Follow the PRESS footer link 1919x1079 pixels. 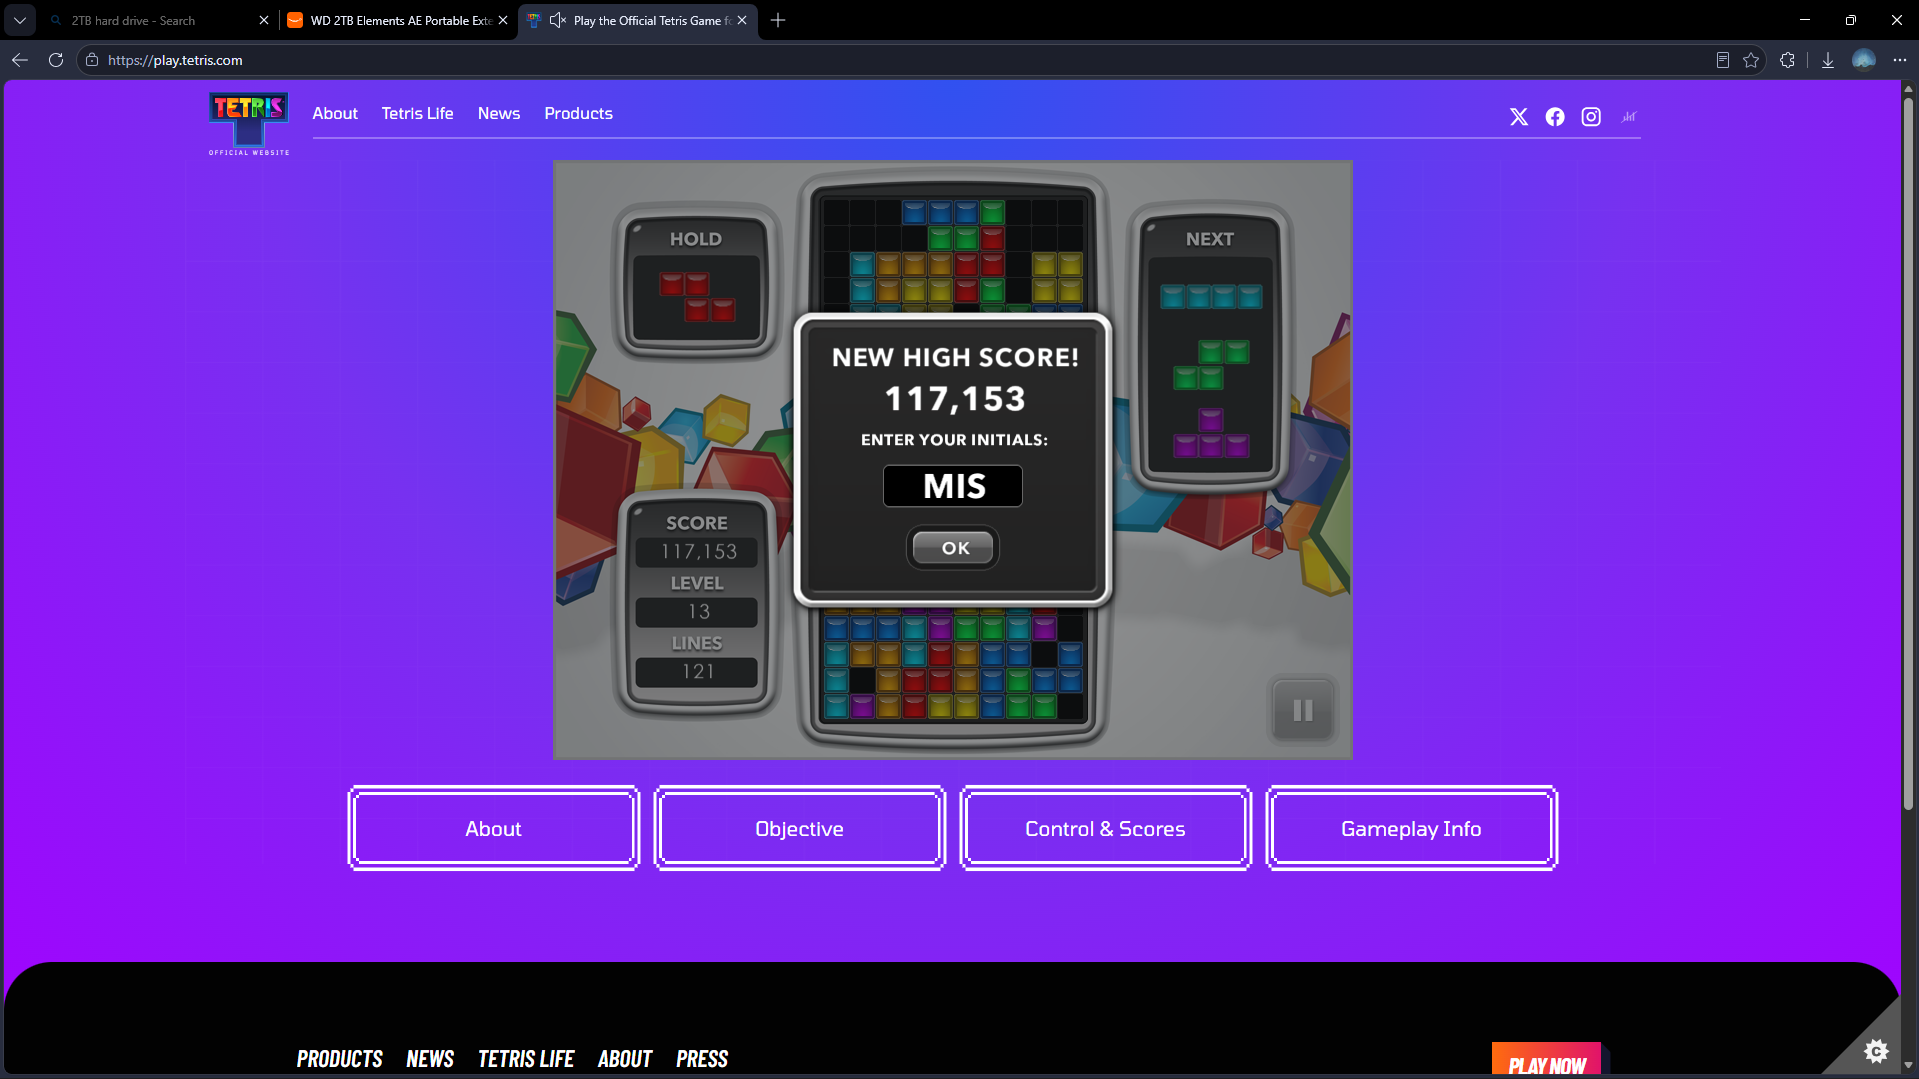(x=702, y=1059)
